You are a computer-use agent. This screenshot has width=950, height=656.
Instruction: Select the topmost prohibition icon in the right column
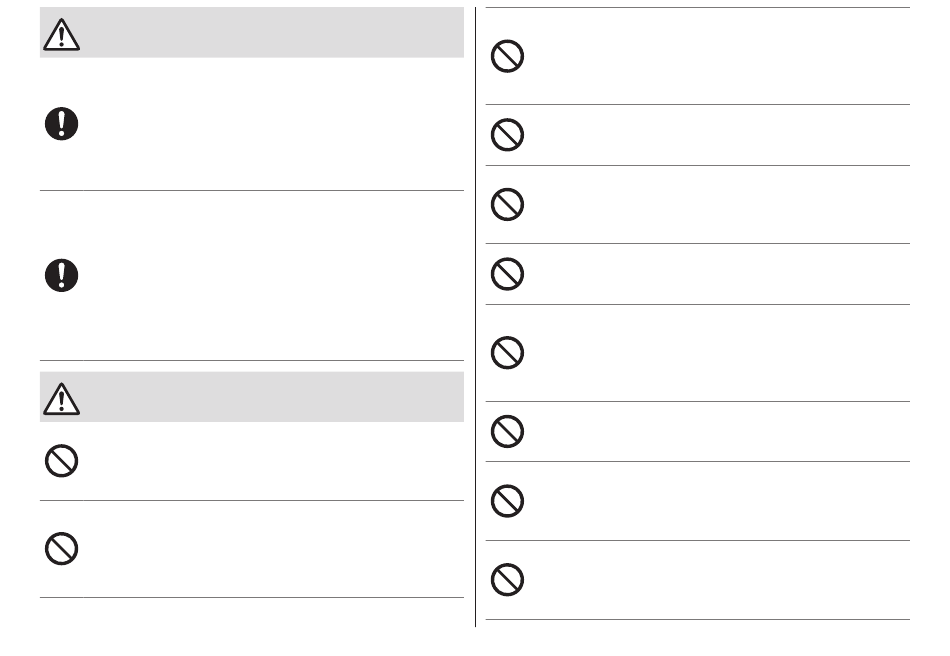click(507, 56)
